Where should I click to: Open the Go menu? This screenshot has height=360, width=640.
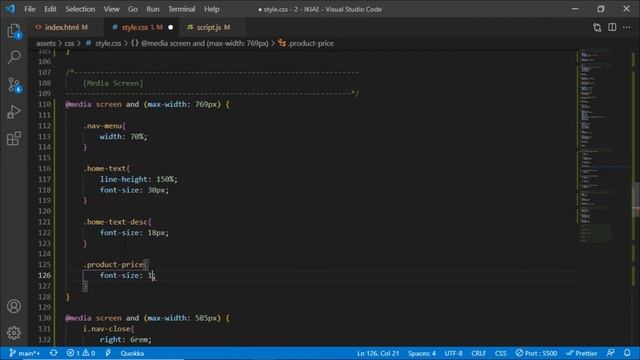133,9
